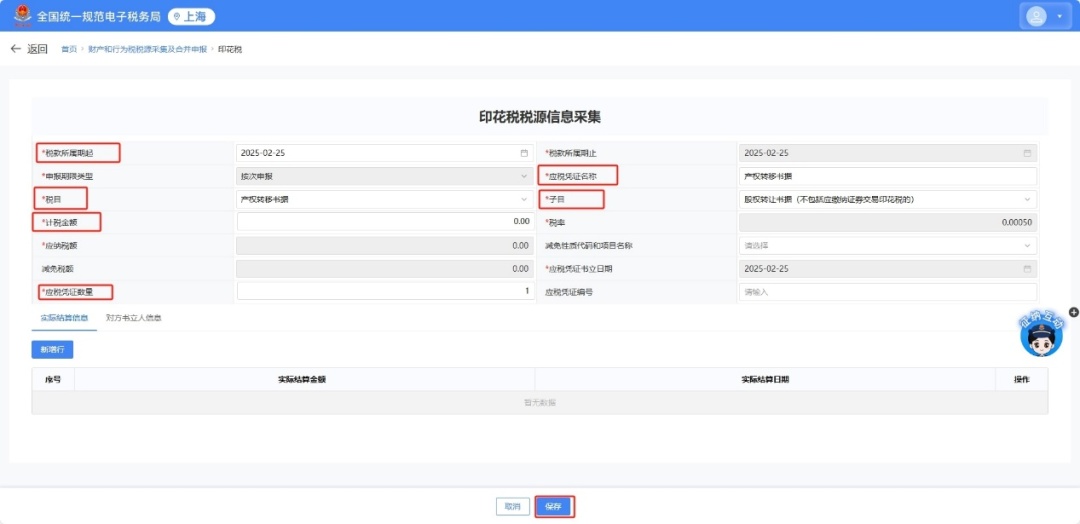This screenshot has height=524, width=1080.
Task: Focus the 应税凭证编号 input field
Action: point(887,292)
